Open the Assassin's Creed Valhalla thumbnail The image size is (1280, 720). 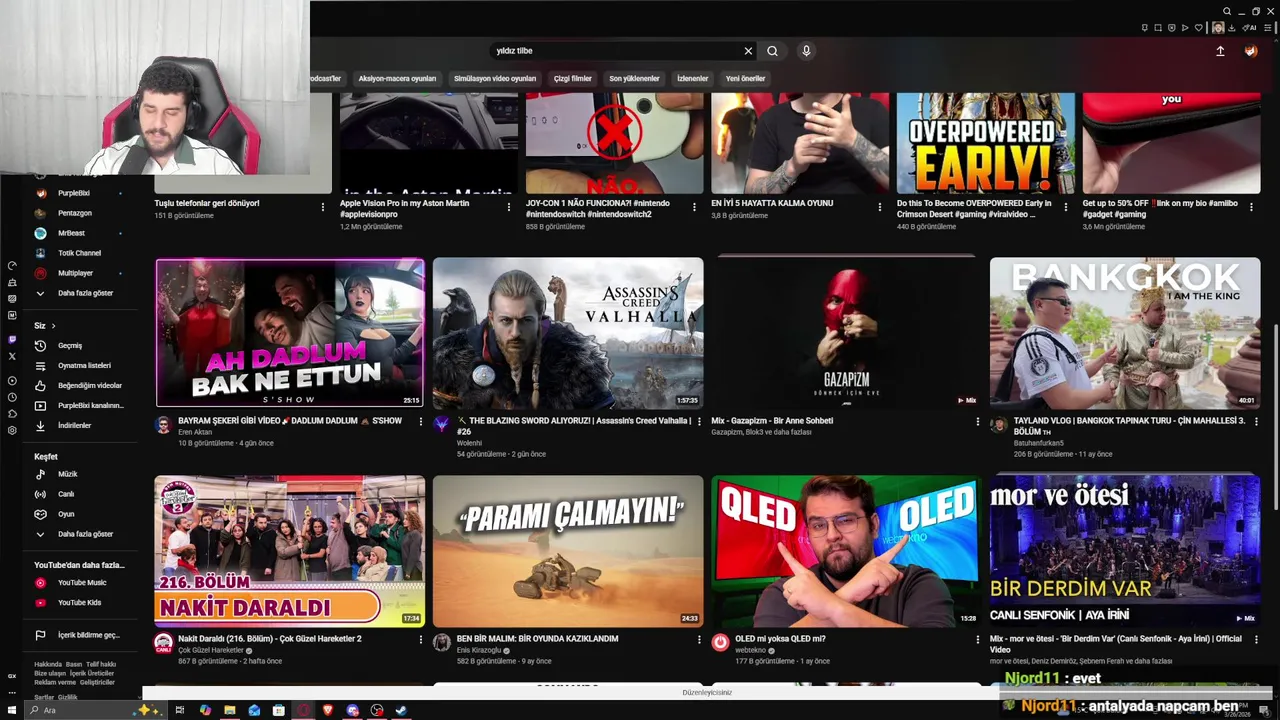click(568, 332)
